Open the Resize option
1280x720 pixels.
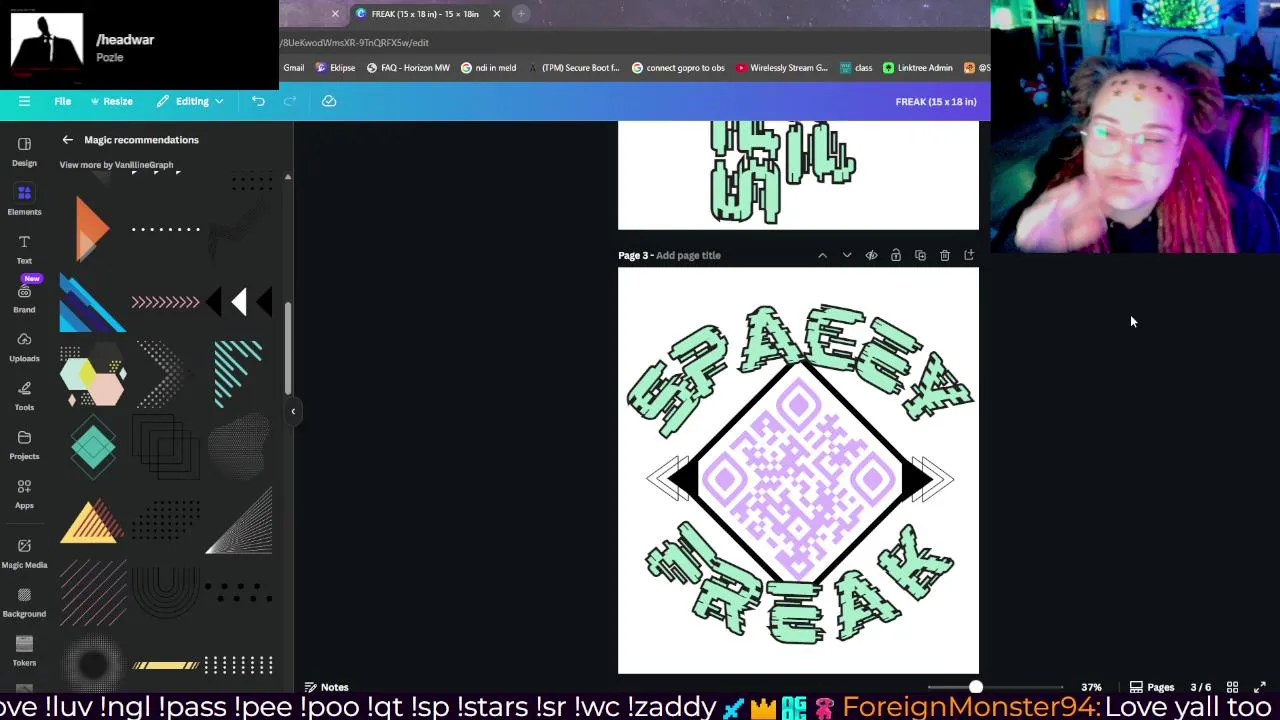pos(111,101)
